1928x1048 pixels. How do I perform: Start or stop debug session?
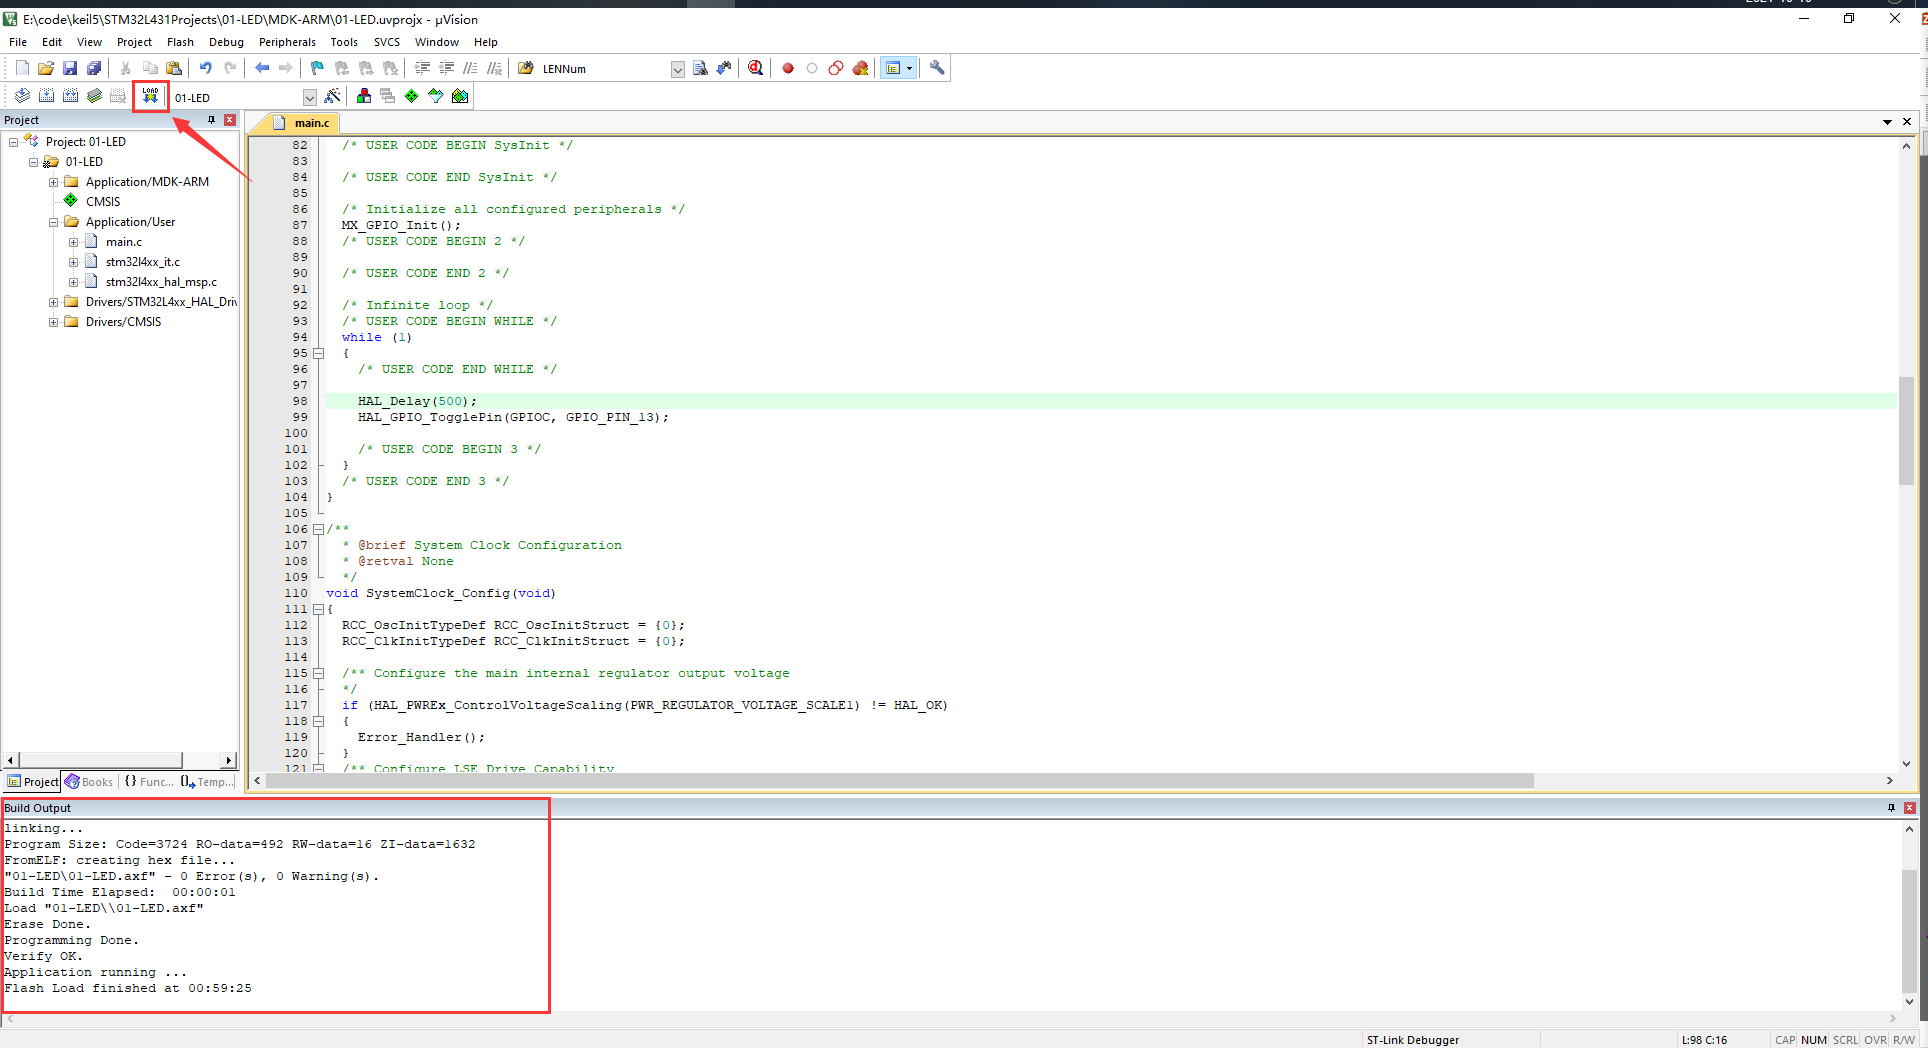[x=756, y=68]
